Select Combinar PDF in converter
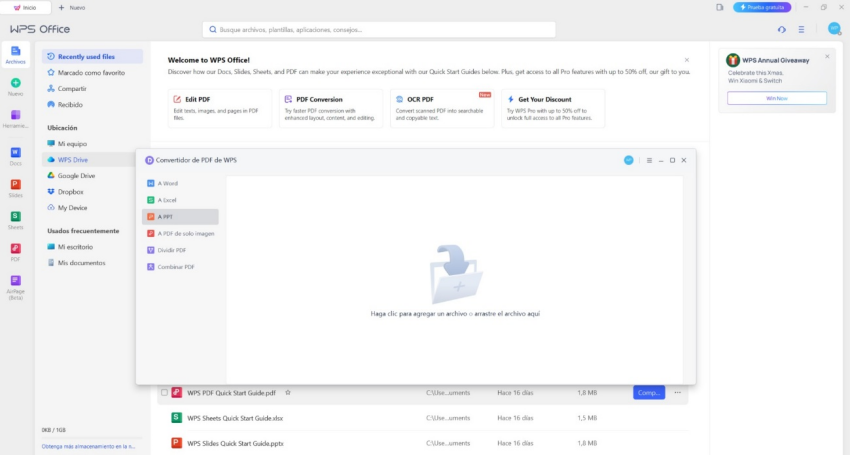The height and width of the screenshot is (455, 850). (180, 267)
